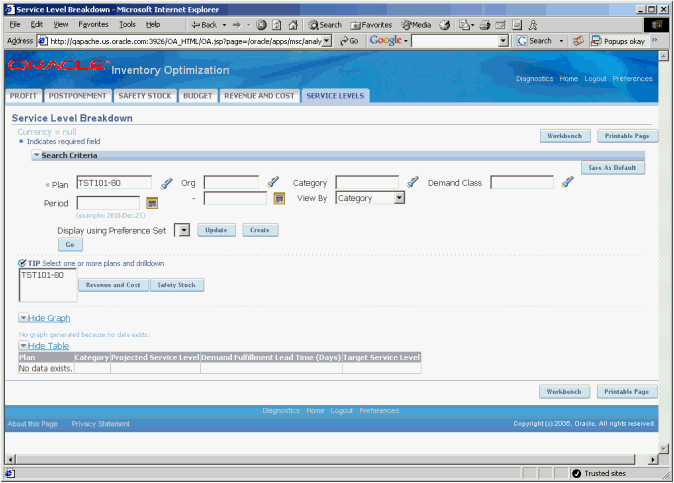Click the header Preferences link
Viewport: 674px width, 483px height.
coord(632,79)
